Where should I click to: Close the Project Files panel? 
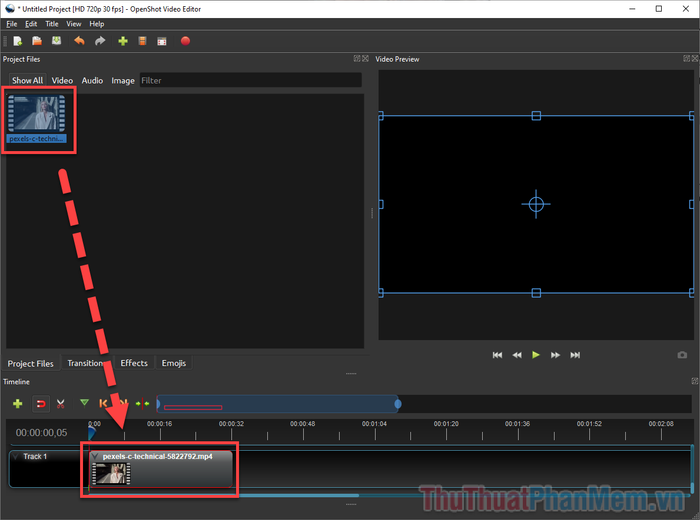point(365,58)
